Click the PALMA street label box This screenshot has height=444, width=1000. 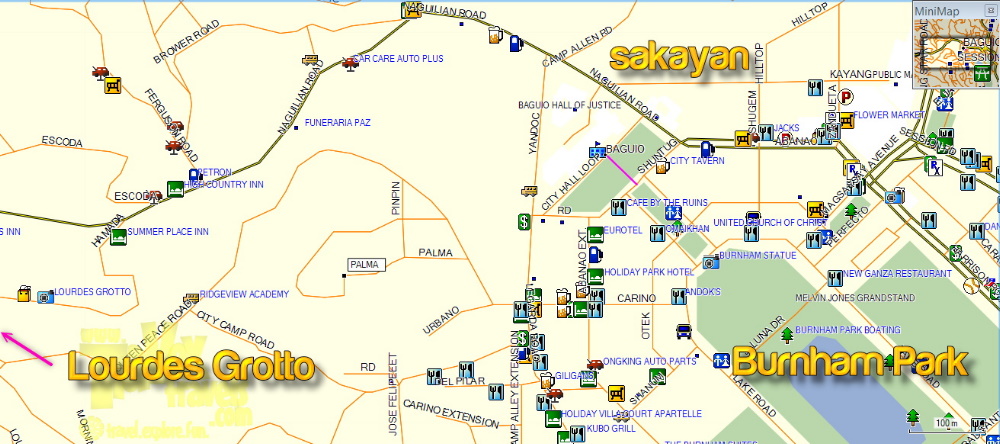pos(365,264)
